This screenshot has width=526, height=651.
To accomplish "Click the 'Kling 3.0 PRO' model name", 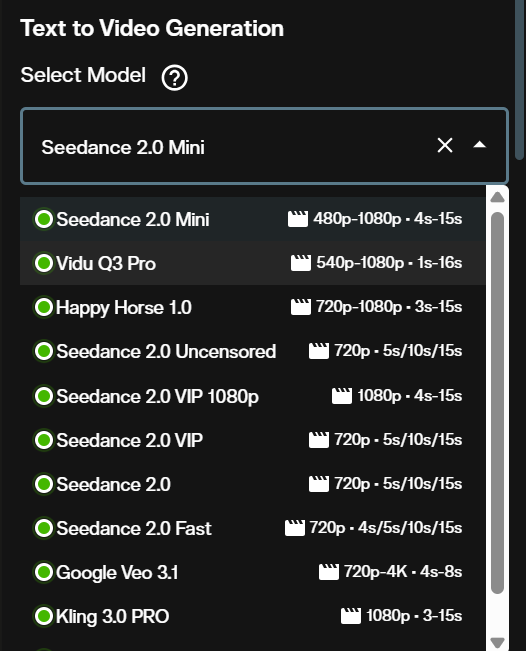I will click(113, 616).
